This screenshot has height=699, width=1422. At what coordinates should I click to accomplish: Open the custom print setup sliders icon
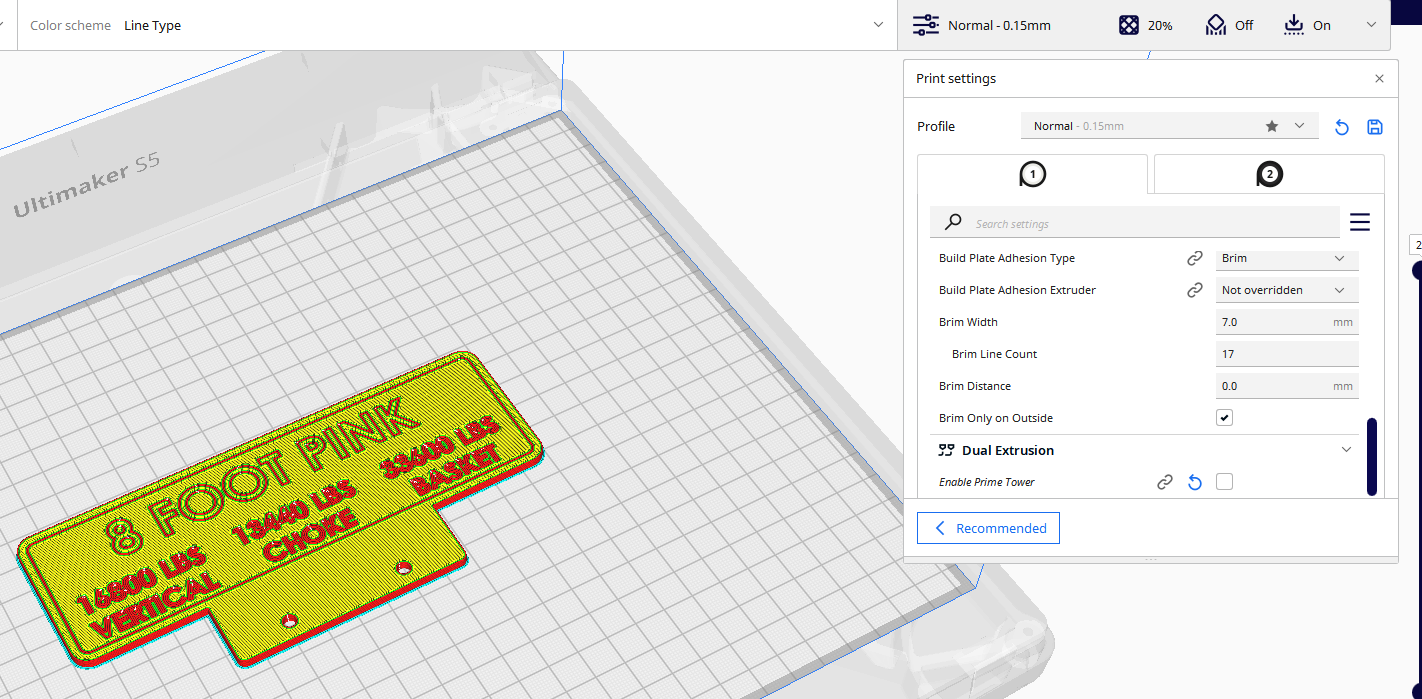[927, 25]
